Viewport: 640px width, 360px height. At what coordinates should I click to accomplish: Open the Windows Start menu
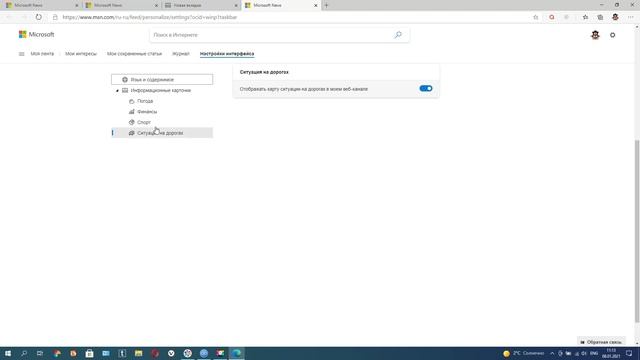7,353
